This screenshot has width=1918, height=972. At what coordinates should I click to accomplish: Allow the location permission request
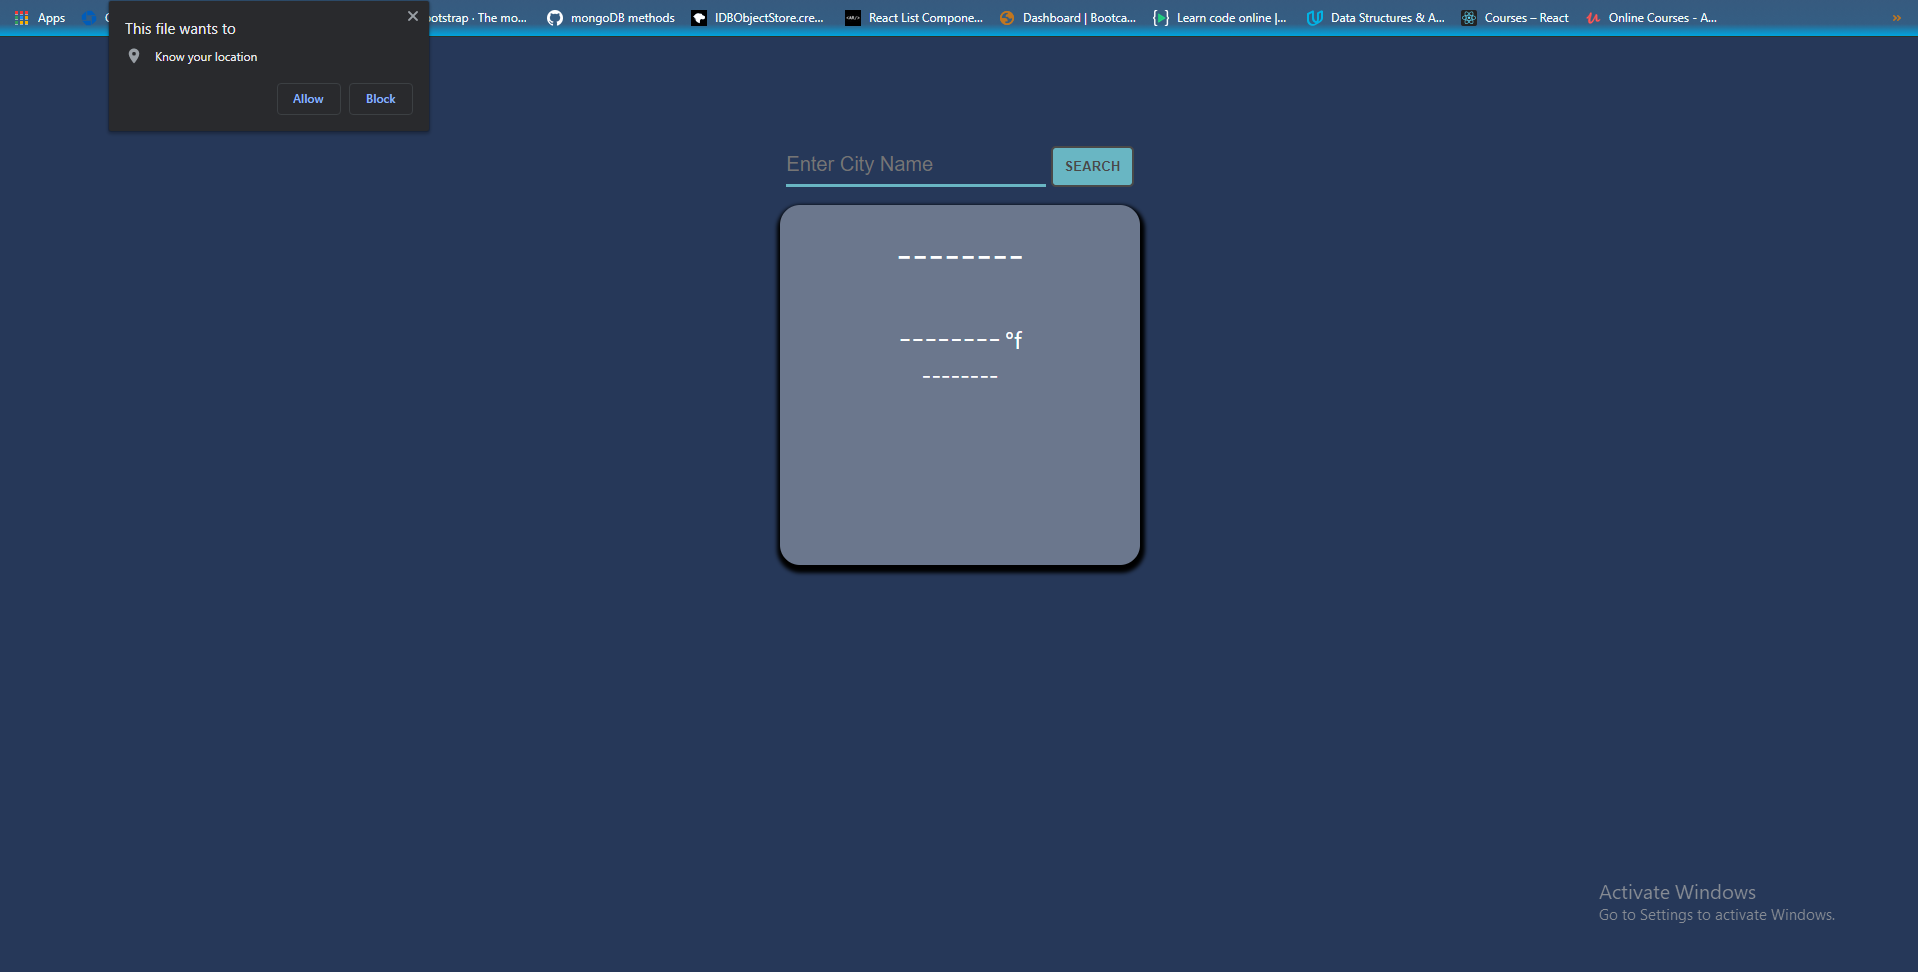(x=308, y=99)
